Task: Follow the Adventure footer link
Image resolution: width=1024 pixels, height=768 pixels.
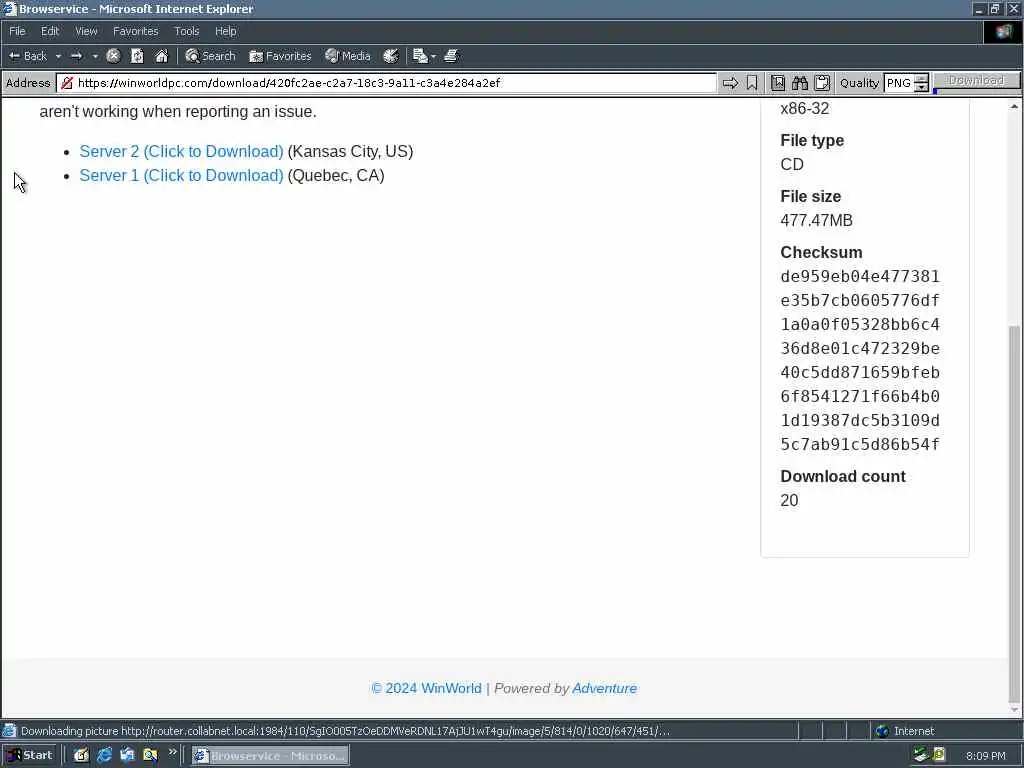Action: point(605,688)
